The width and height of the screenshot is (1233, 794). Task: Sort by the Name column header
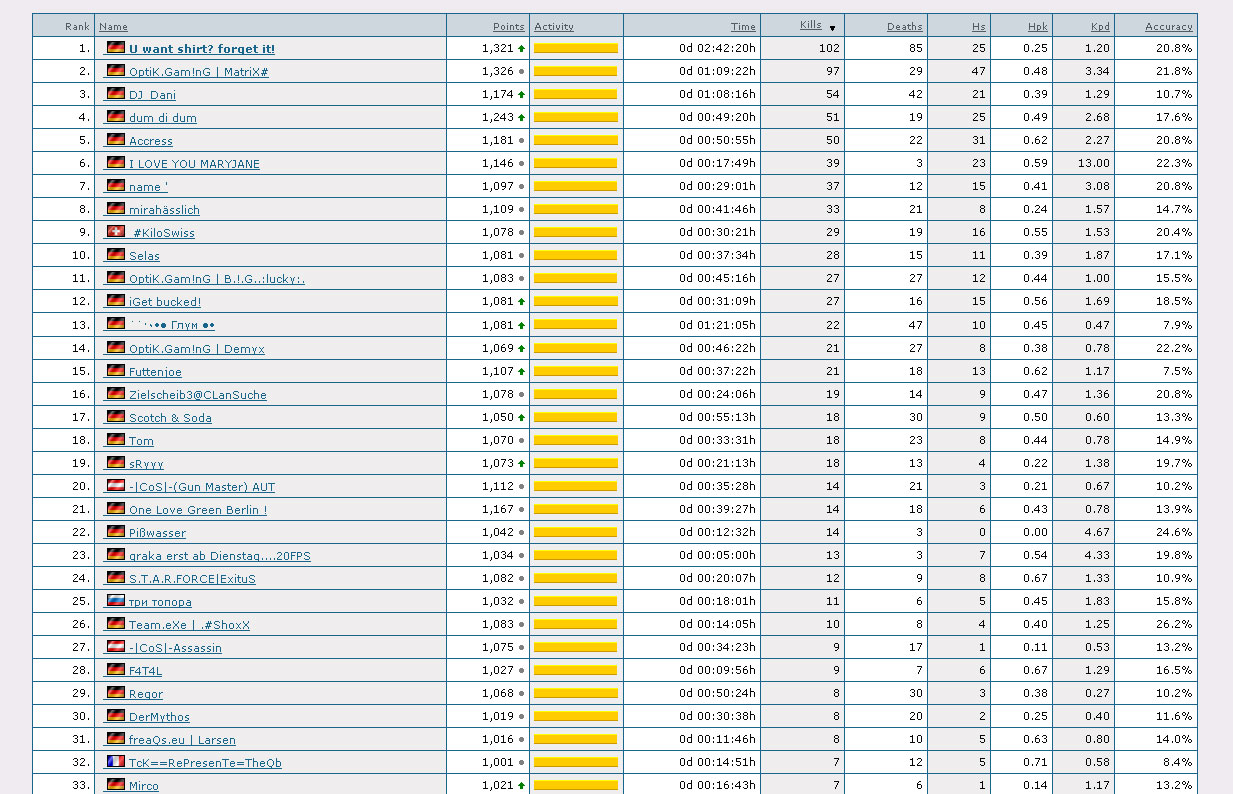(x=113, y=27)
